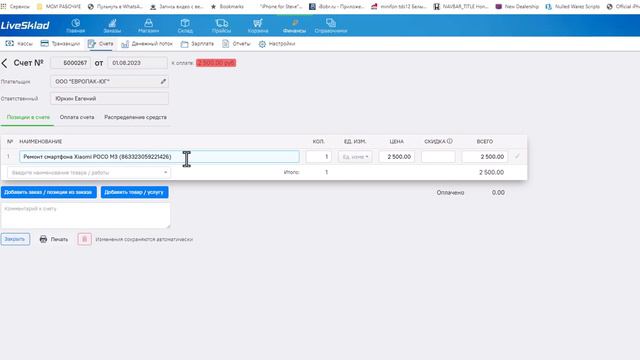Open Справочники section in top navigation
Image resolution: width=640 pixels, height=360 pixels.
[331, 26]
